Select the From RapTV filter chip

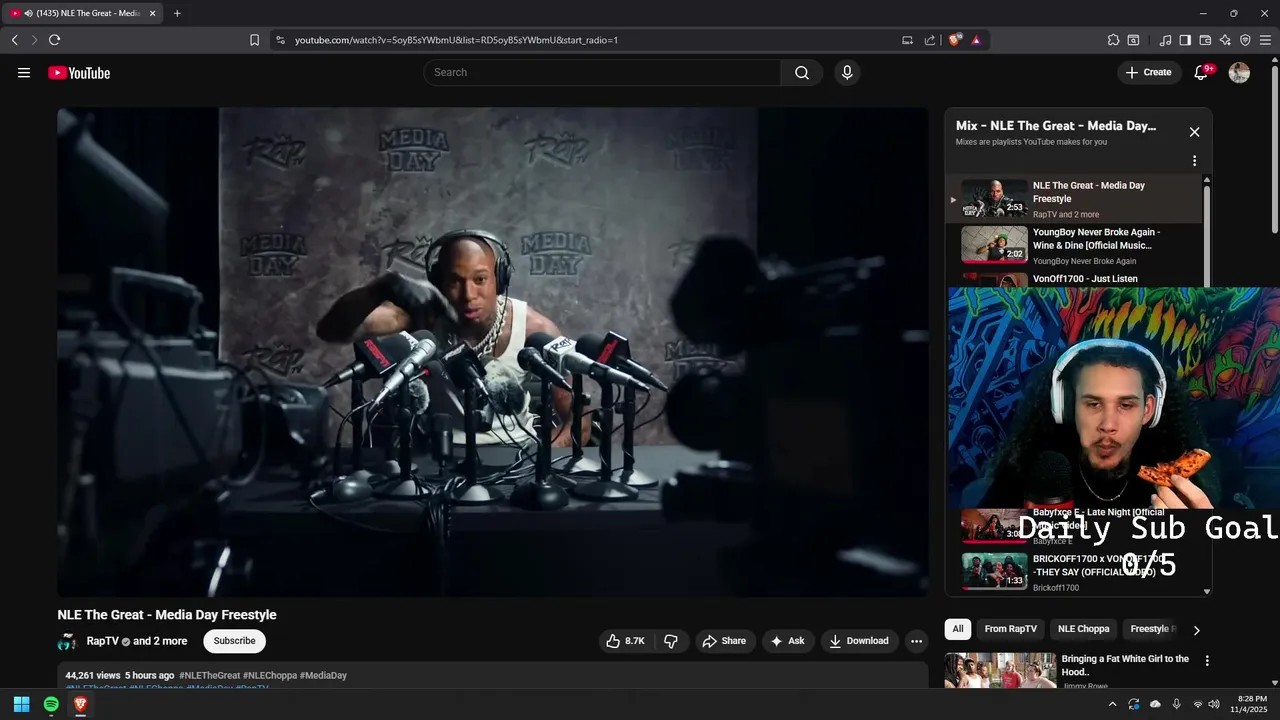coord(1010,629)
